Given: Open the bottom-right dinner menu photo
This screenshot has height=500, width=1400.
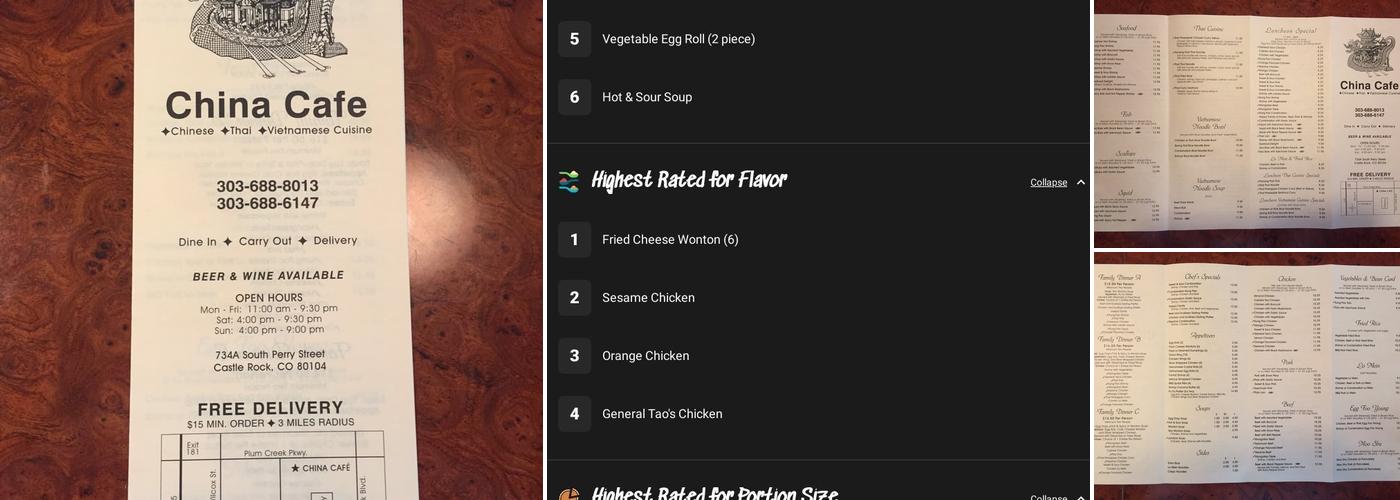Looking at the screenshot, I should 1246,376.
